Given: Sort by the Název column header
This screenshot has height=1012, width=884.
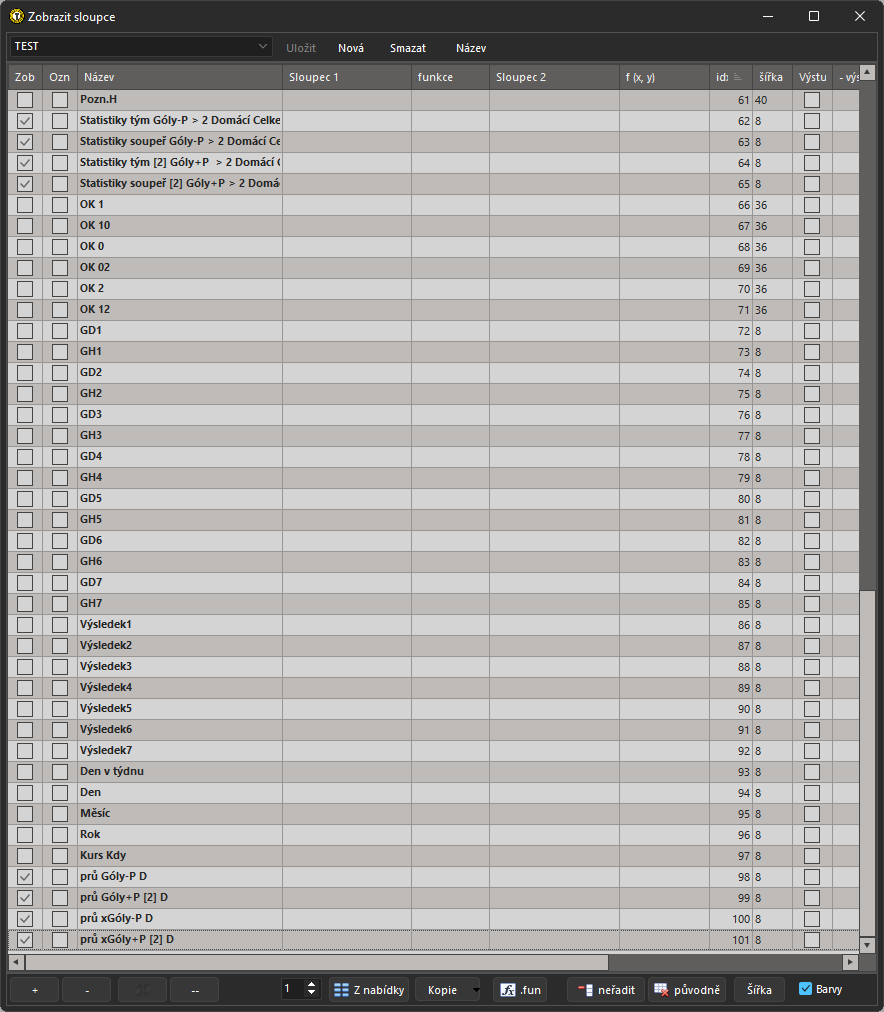Looking at the screenshot, I should click(180, 77).
